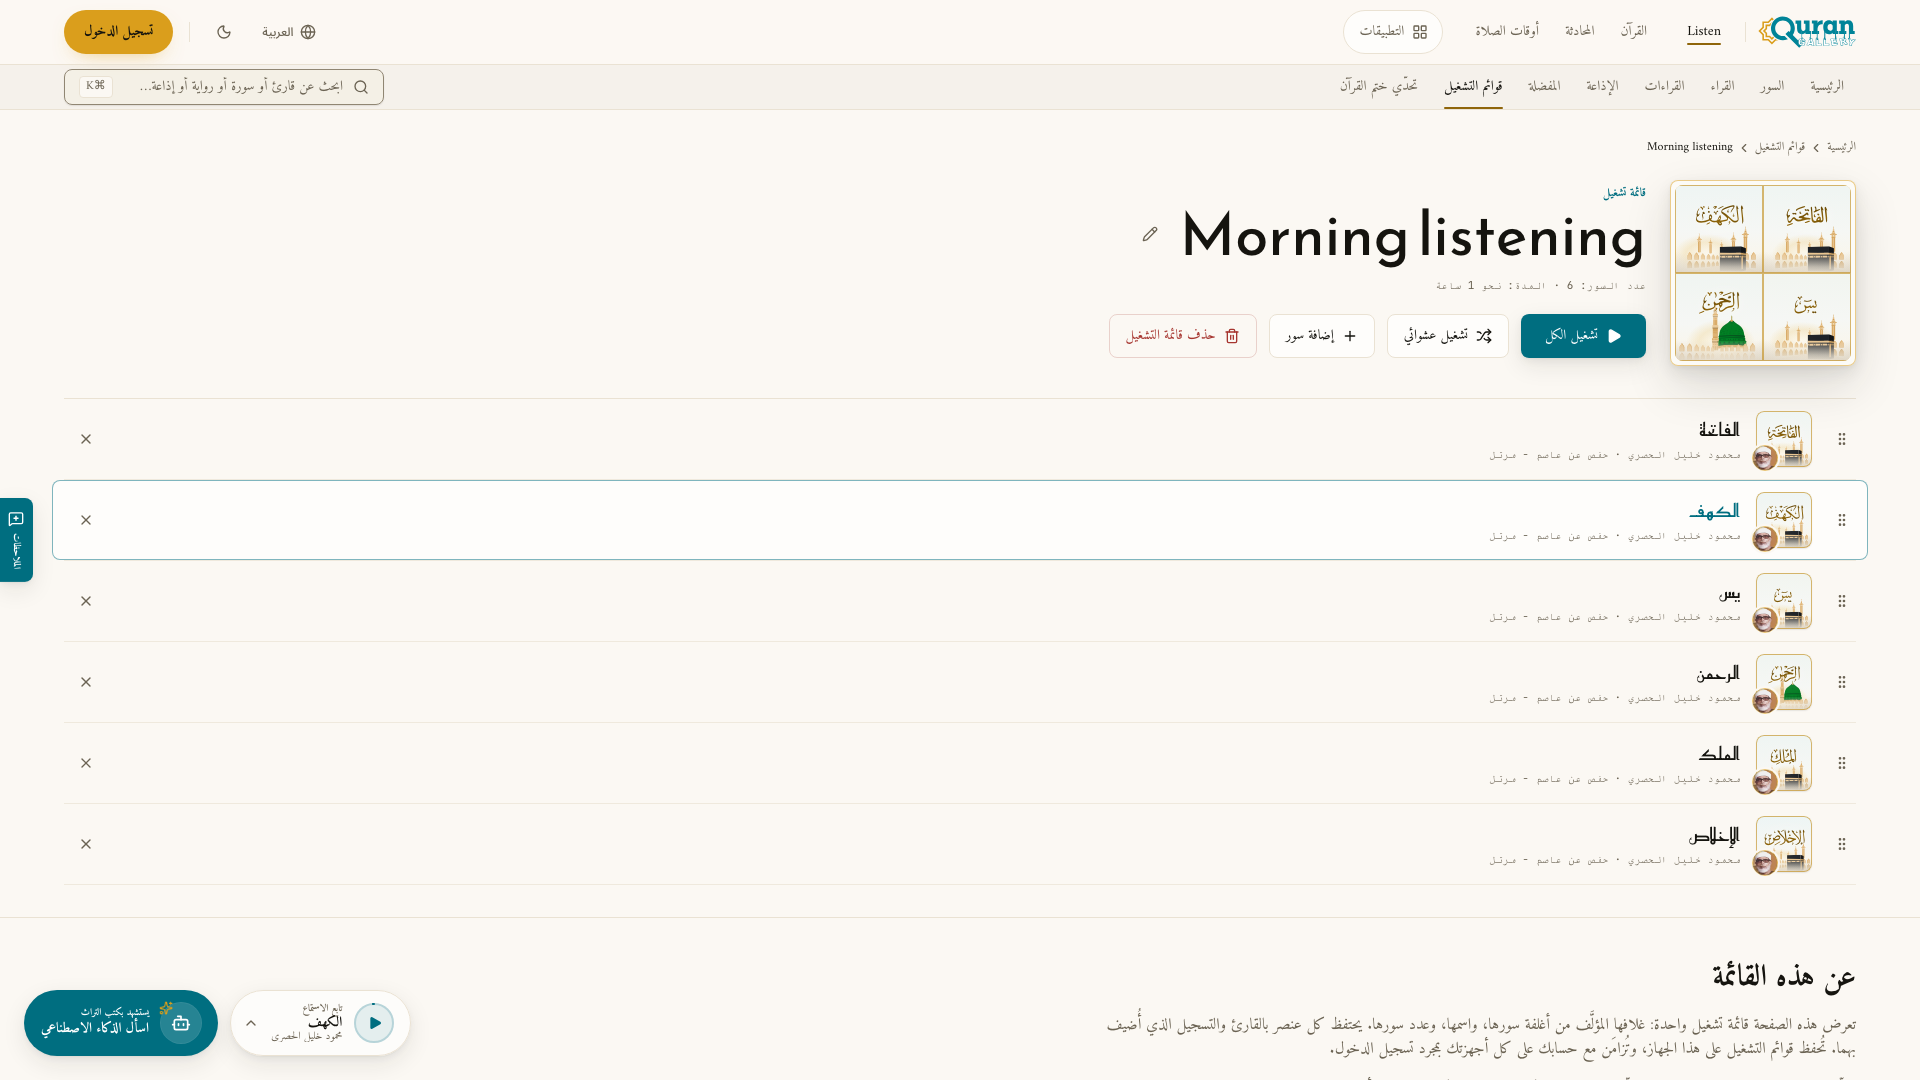Viewport: 1920px width, 1080px height.
Task: Switch to the القراء reciters tab
Action: (x=1722, y=87)
